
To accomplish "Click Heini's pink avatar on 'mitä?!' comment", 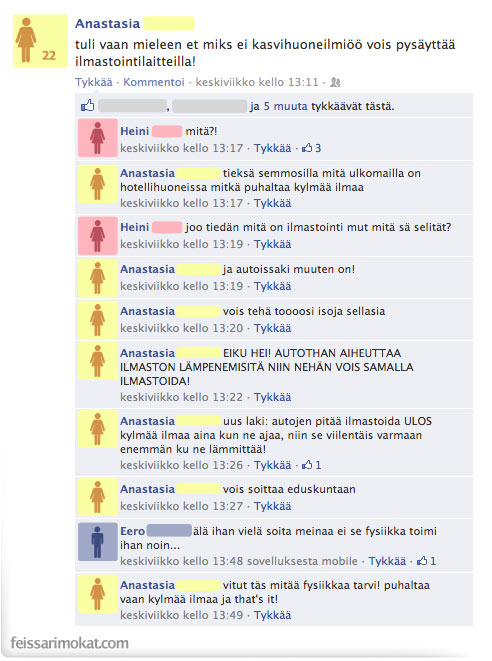I will [x=98, y=138].
